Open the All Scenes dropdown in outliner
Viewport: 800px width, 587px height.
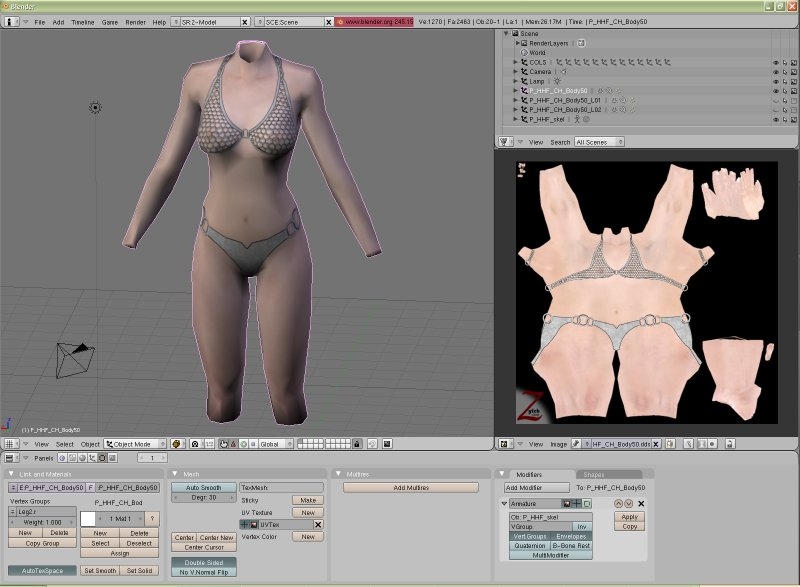coord(598,142)
